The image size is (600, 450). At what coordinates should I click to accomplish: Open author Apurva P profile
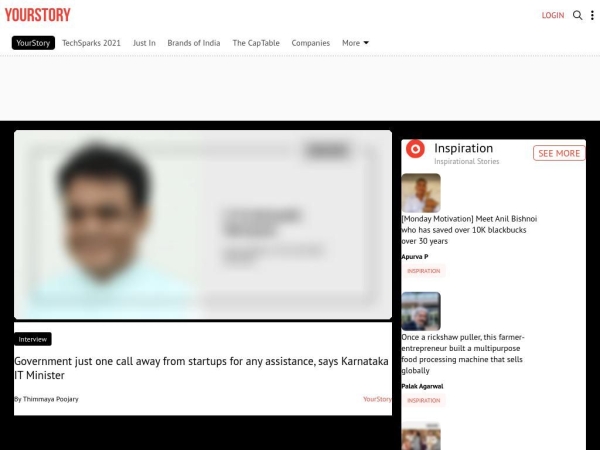pos(415,257)
